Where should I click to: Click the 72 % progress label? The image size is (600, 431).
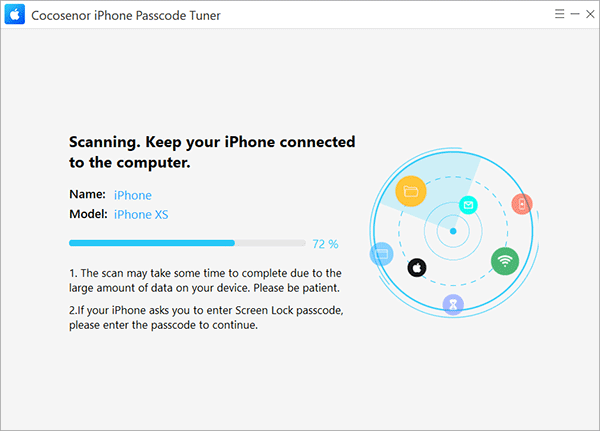point(325,244)
